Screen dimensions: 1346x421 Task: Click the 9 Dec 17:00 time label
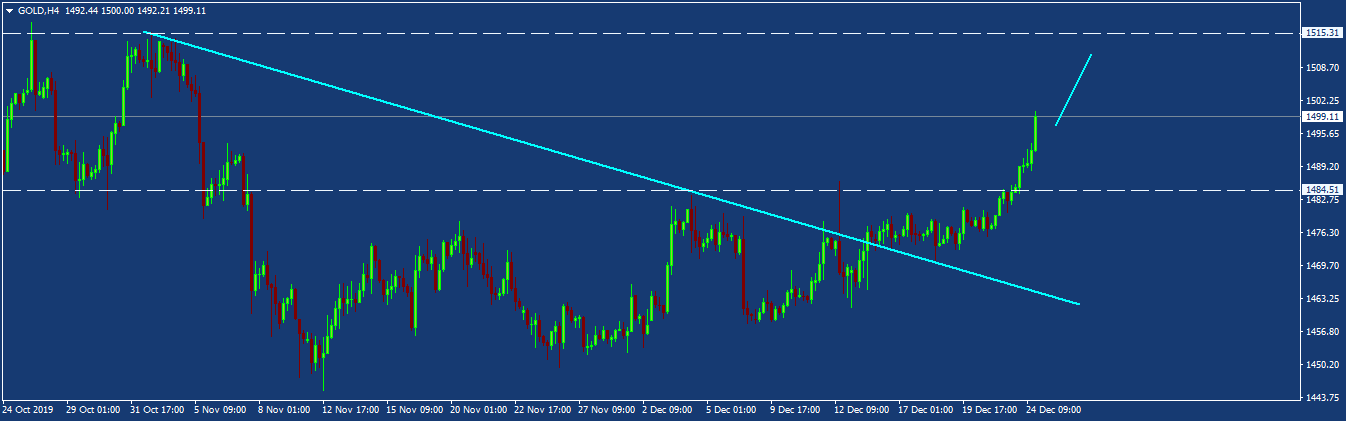coord(797,410)
